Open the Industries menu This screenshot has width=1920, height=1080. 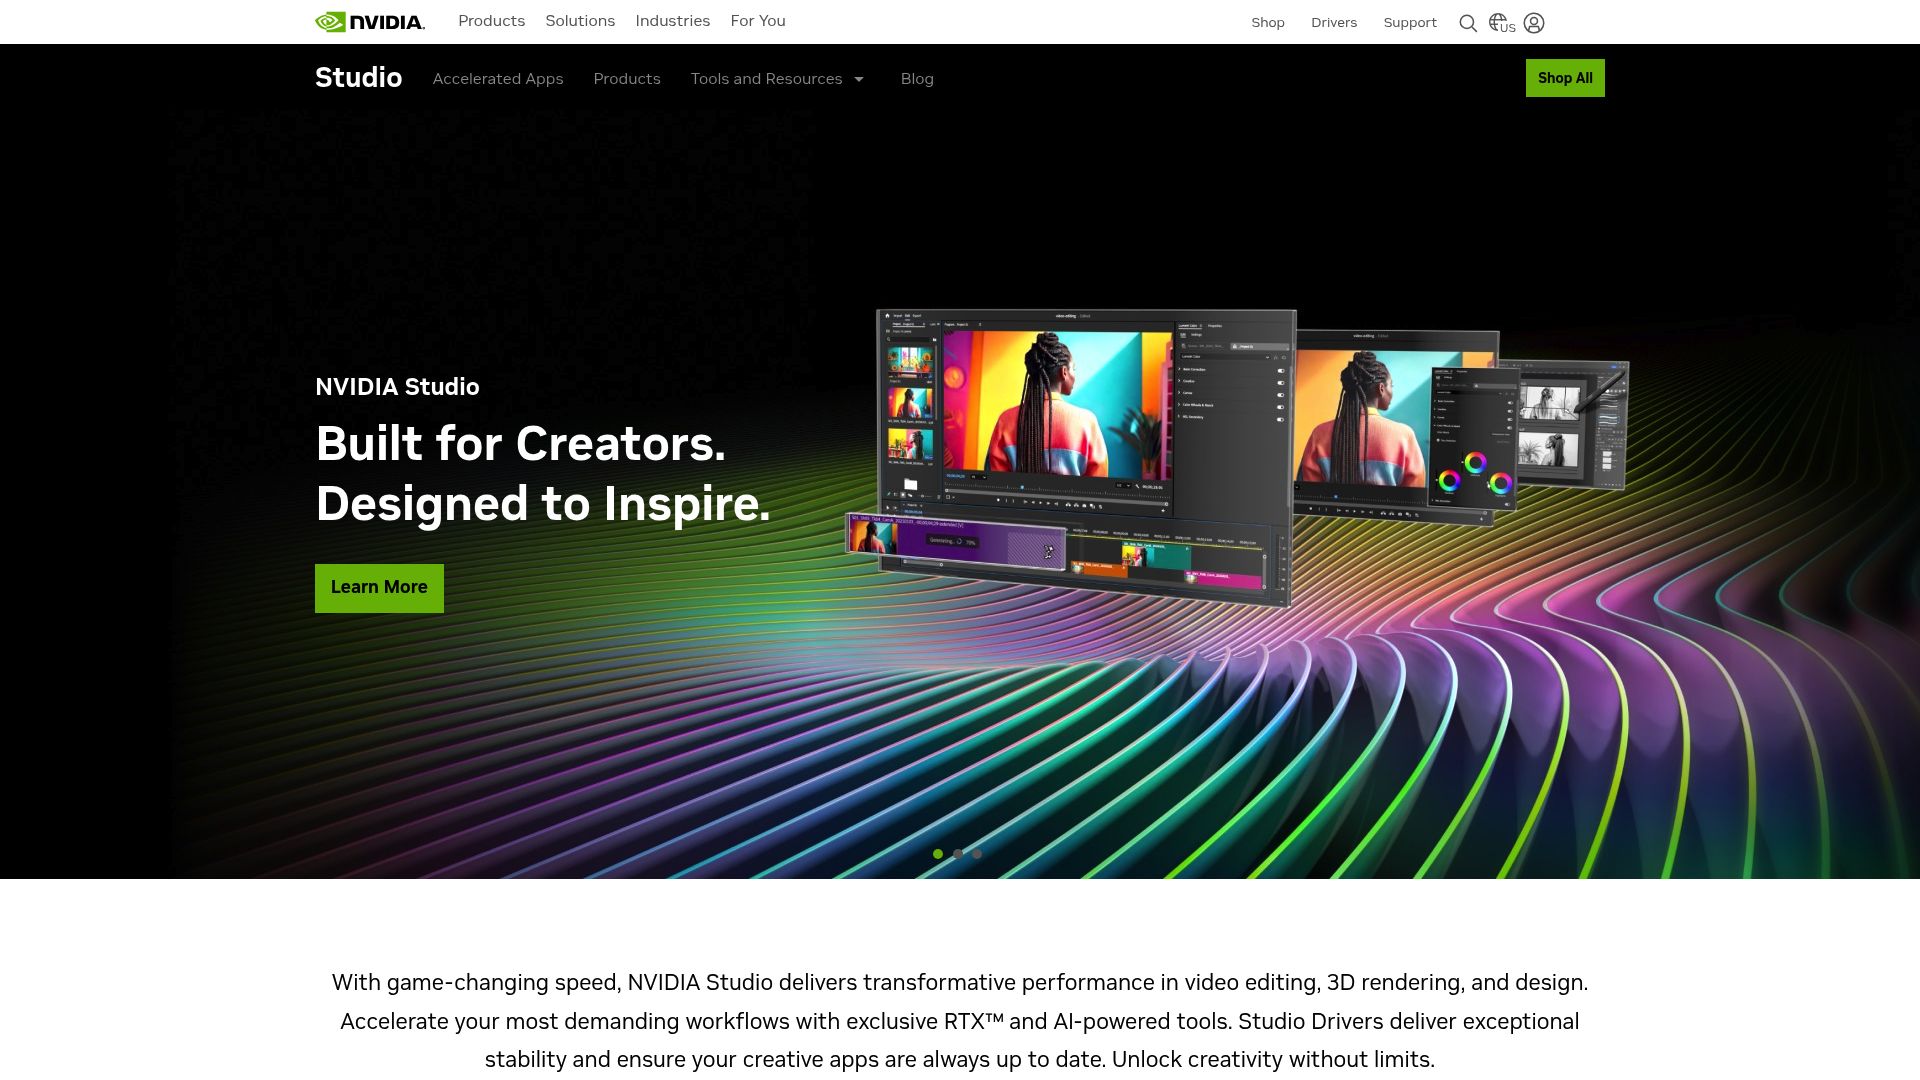tap(672, 20)
